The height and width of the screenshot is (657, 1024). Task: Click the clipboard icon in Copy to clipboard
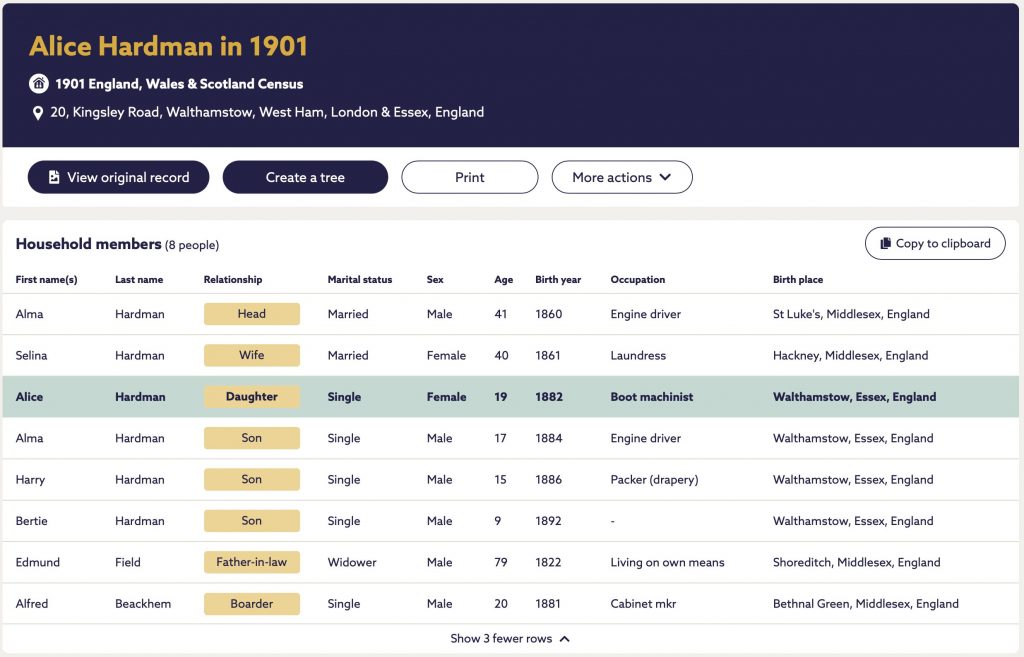[x=886, y=243]
